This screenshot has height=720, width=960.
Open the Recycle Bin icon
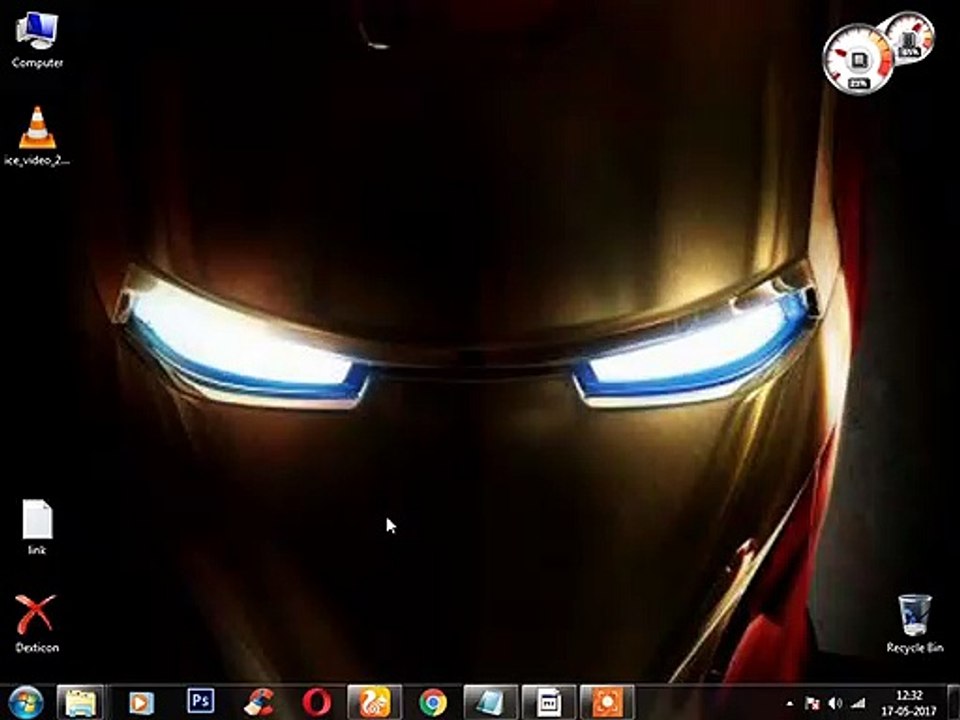coord(915,623)
